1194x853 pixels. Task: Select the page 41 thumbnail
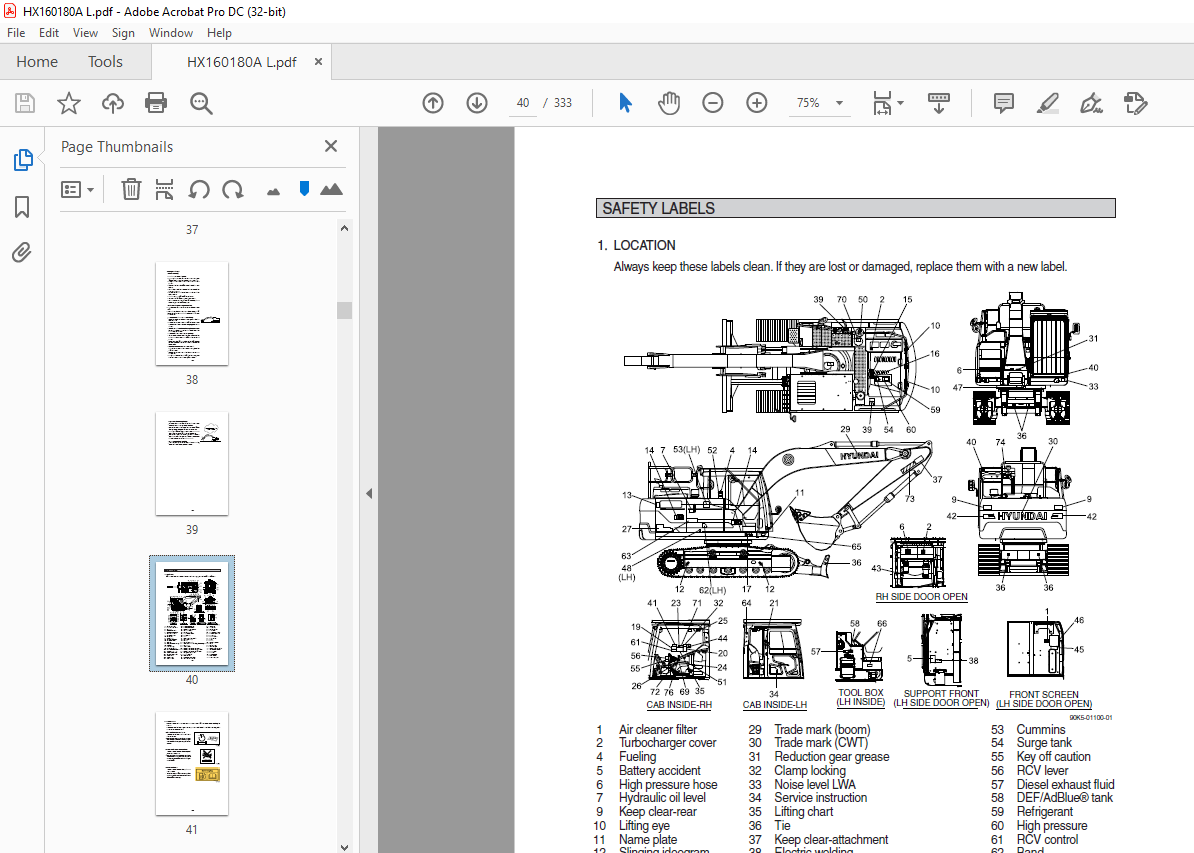(x=192, y=764)
